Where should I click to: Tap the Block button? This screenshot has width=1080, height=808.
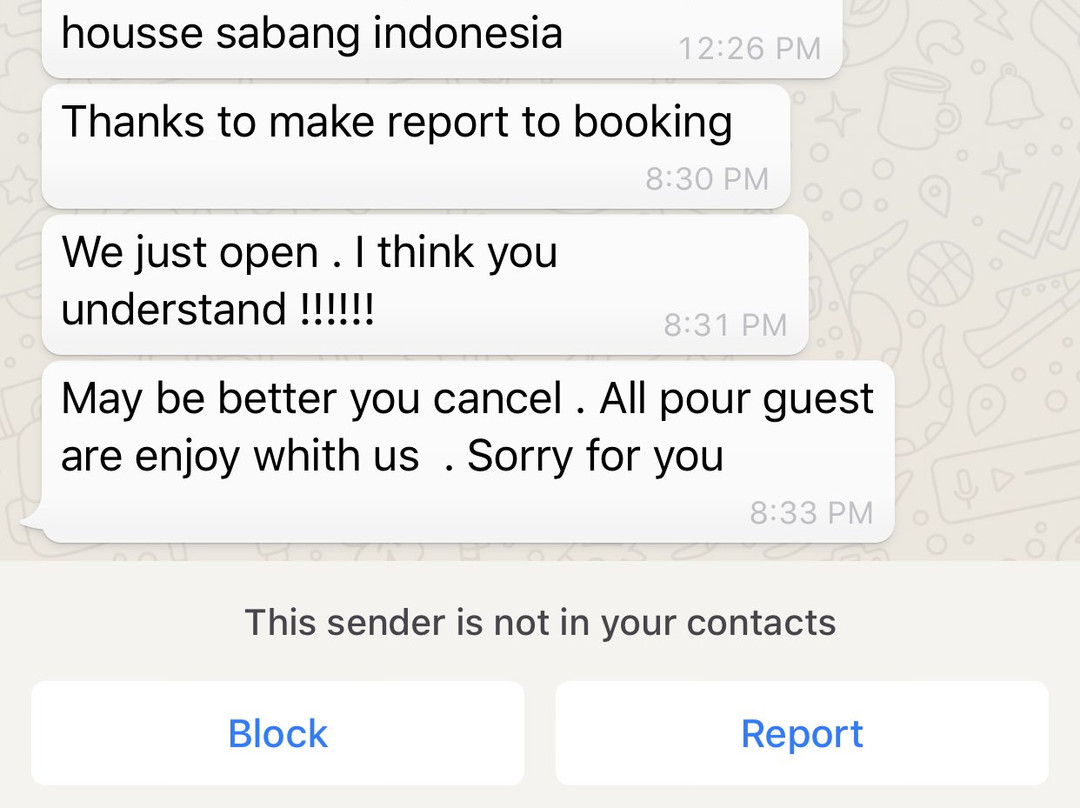coord(277,733)
